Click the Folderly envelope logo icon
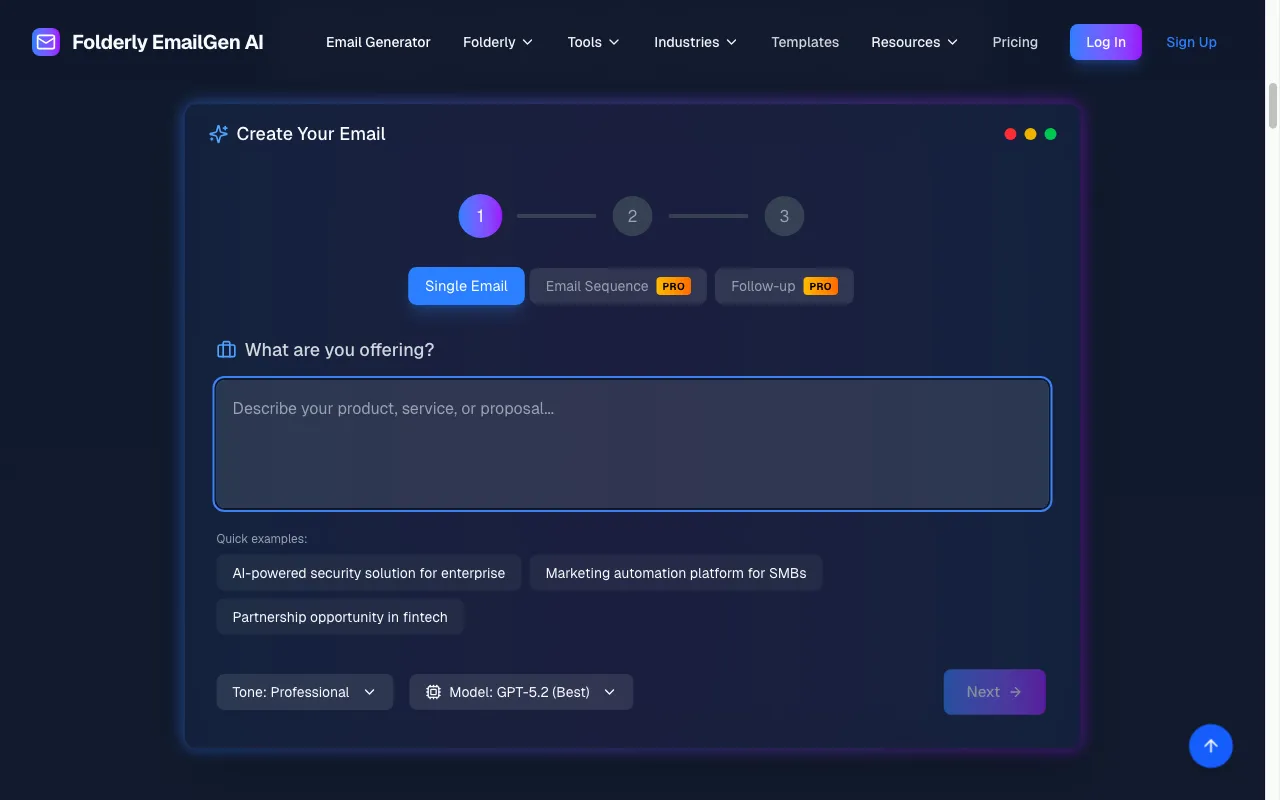The image size is (1280, 800). (46, 42)
